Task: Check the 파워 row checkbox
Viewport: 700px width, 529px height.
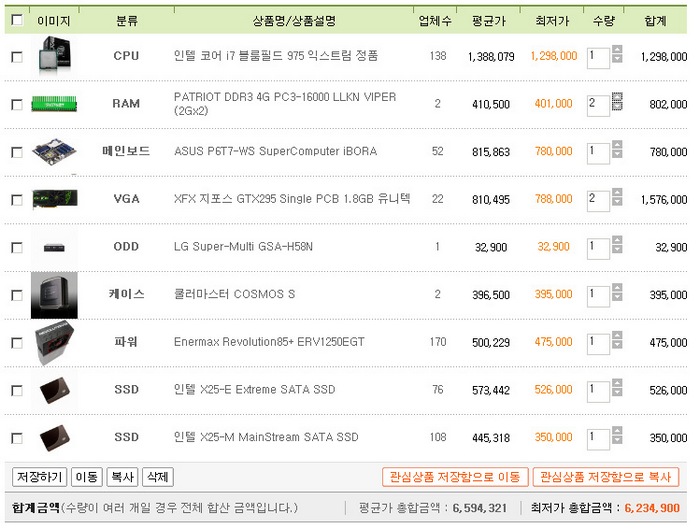Action: 17,343
